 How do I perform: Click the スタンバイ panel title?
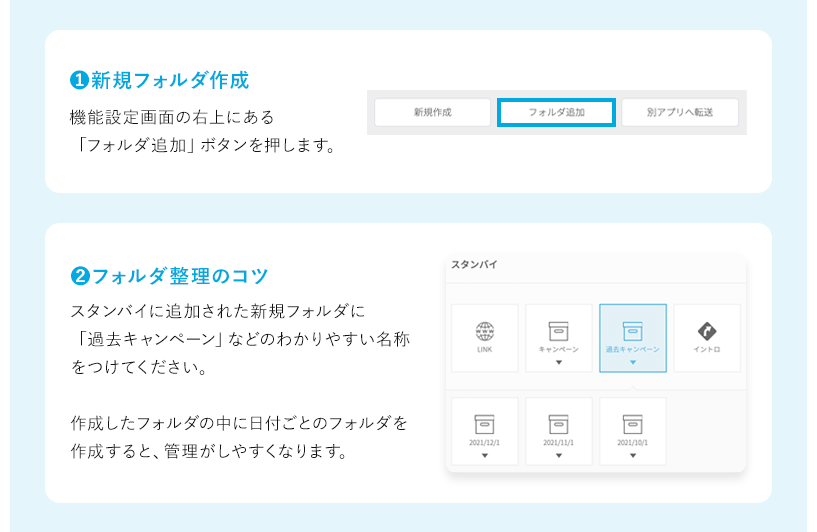click(474, 264)
